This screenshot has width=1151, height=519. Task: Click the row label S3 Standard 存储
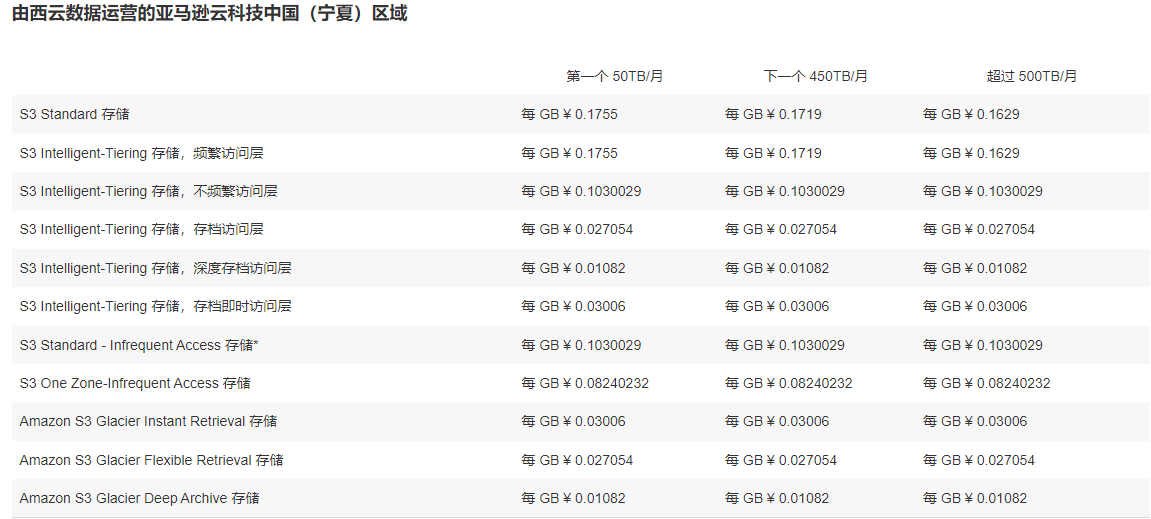point(75,115)
